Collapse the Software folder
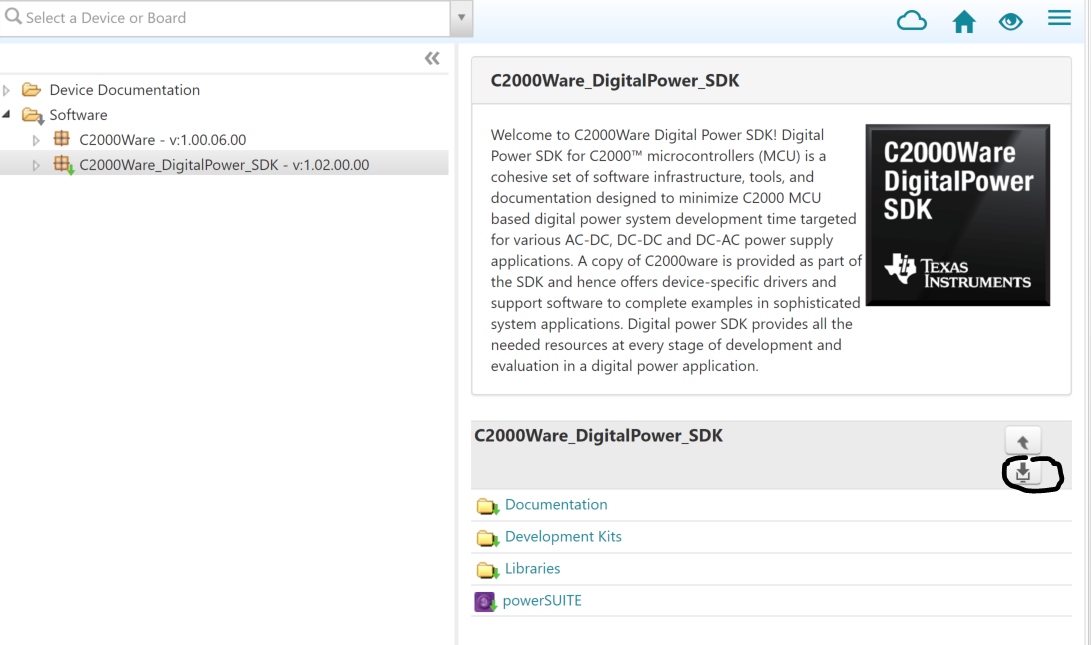 click(8, 114)
